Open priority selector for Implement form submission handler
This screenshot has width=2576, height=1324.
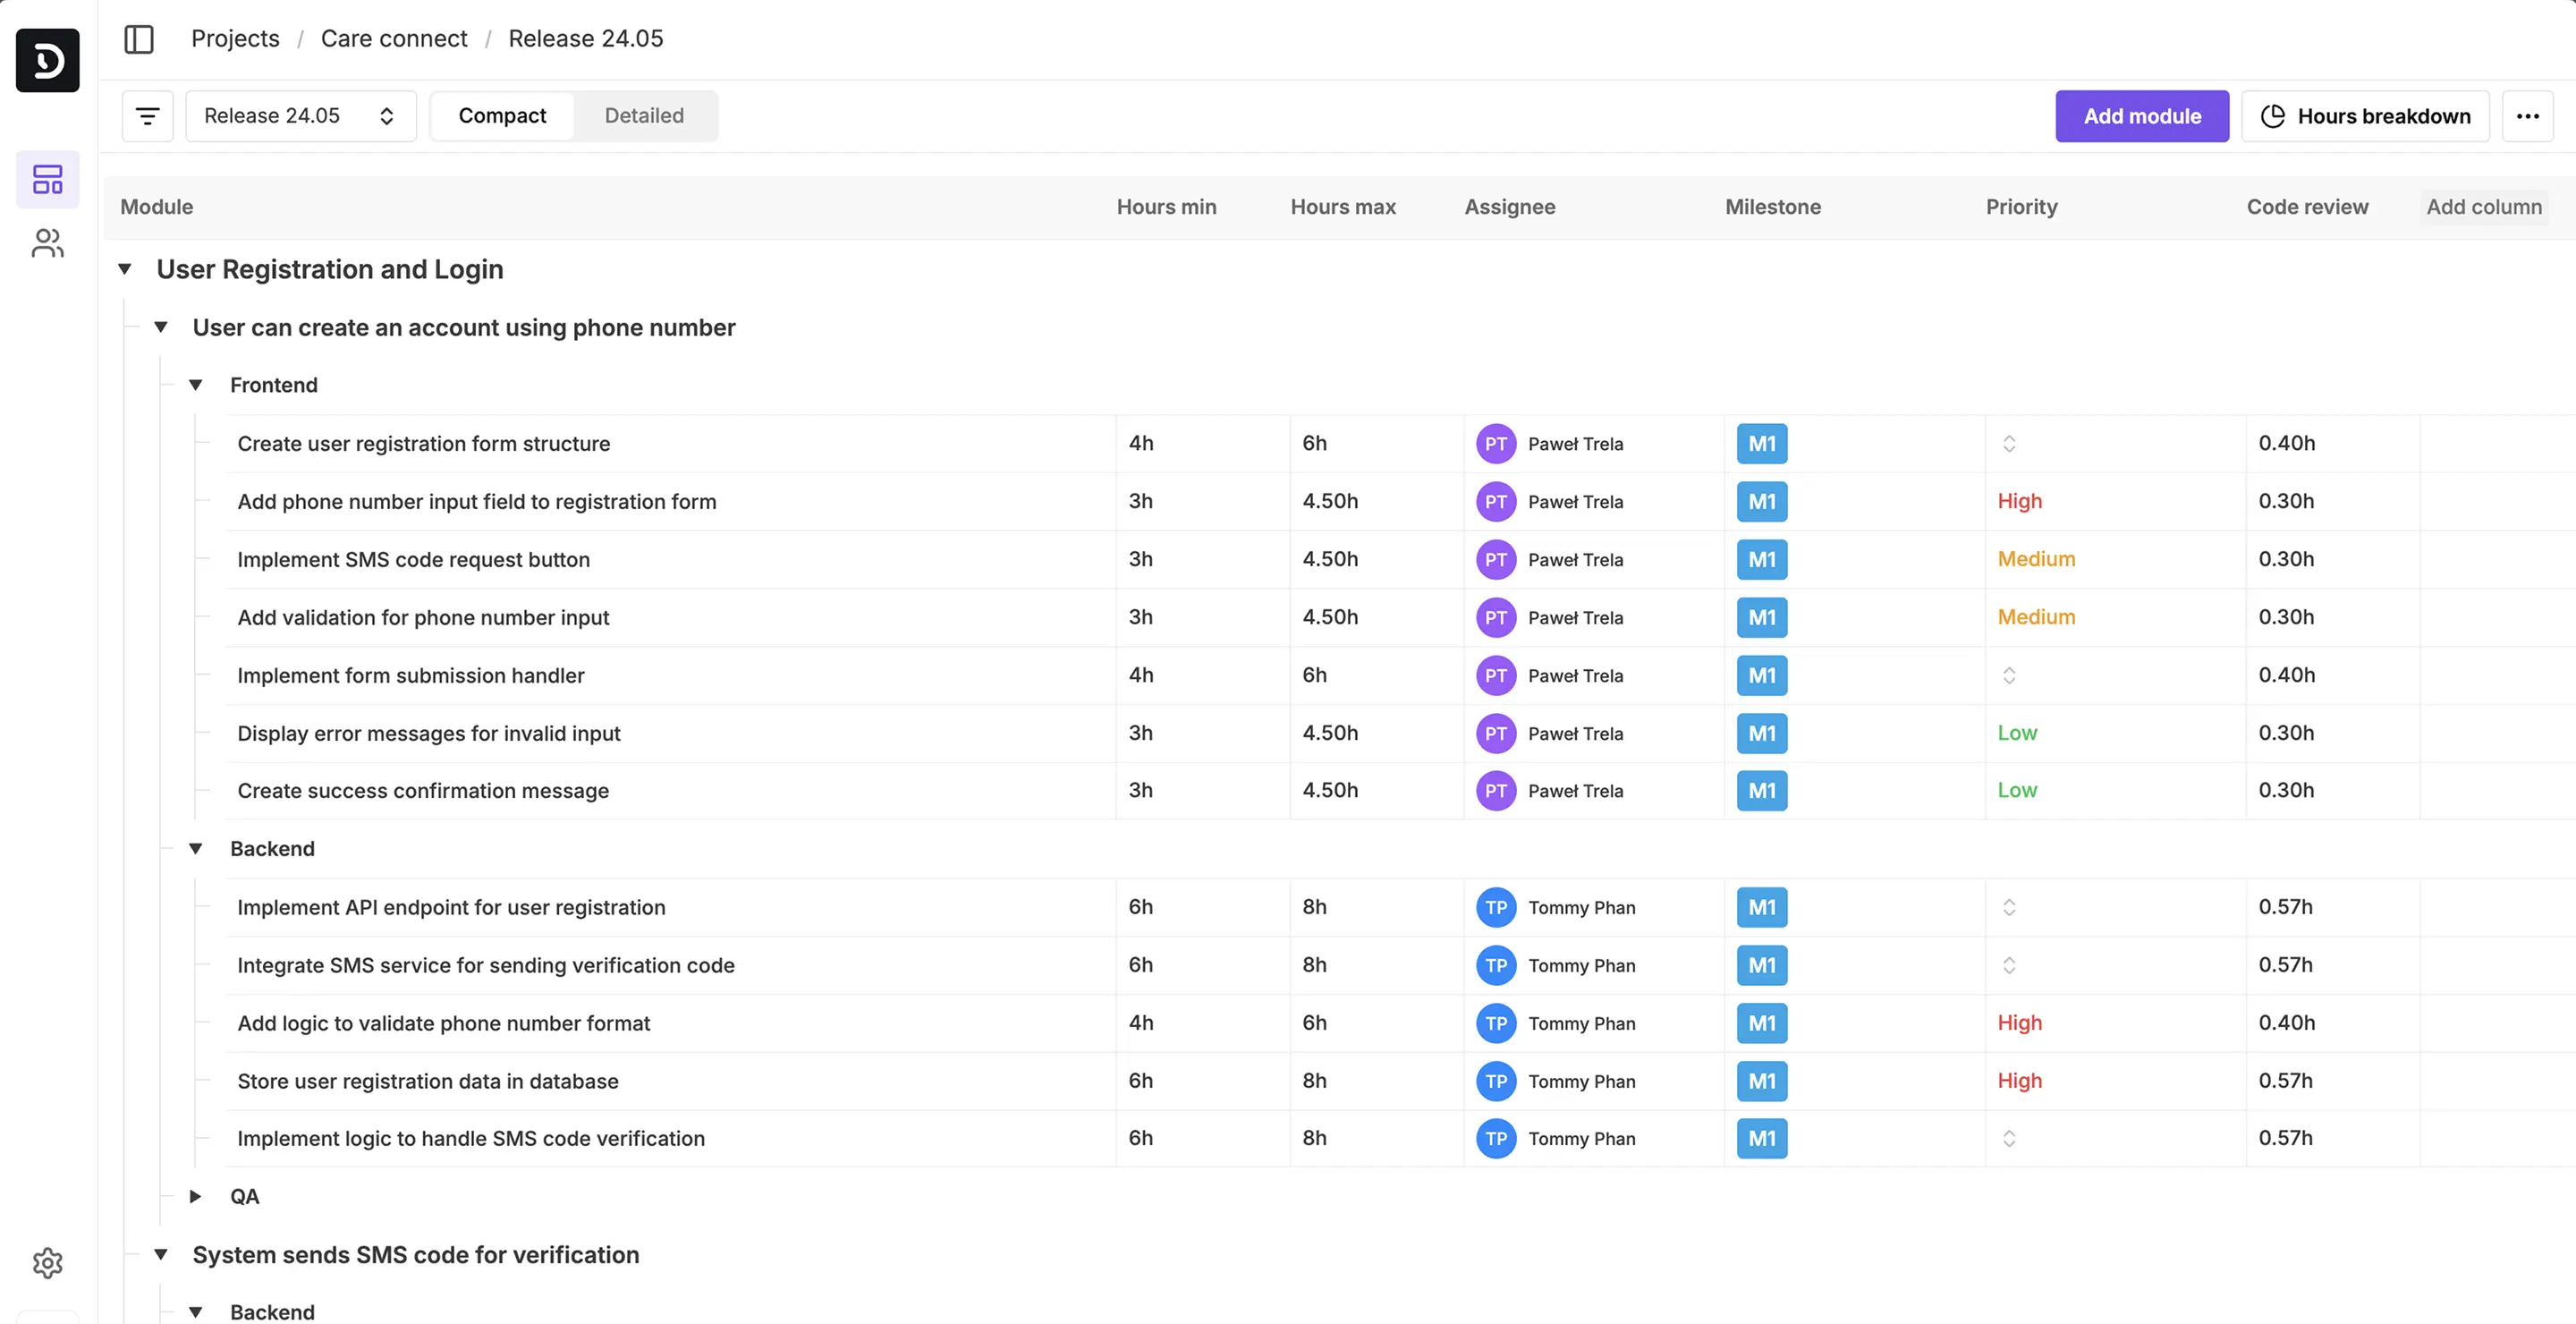[2009, 676]
